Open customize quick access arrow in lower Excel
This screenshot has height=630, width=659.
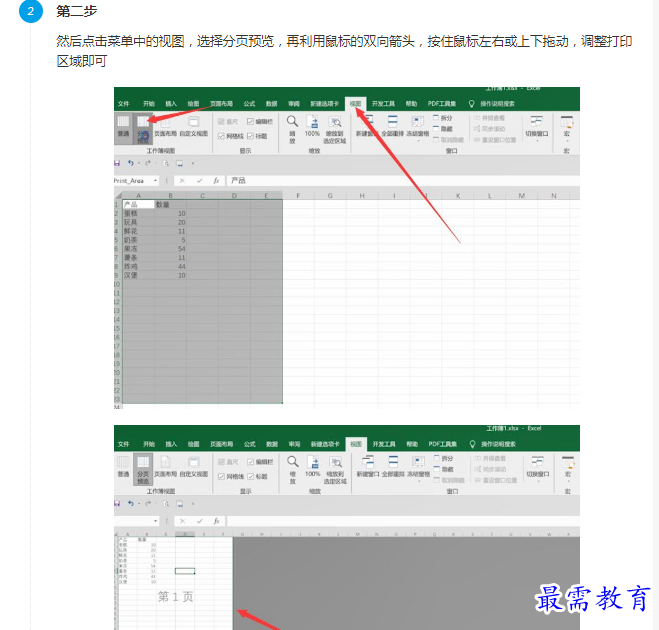(x=193, y=503)
